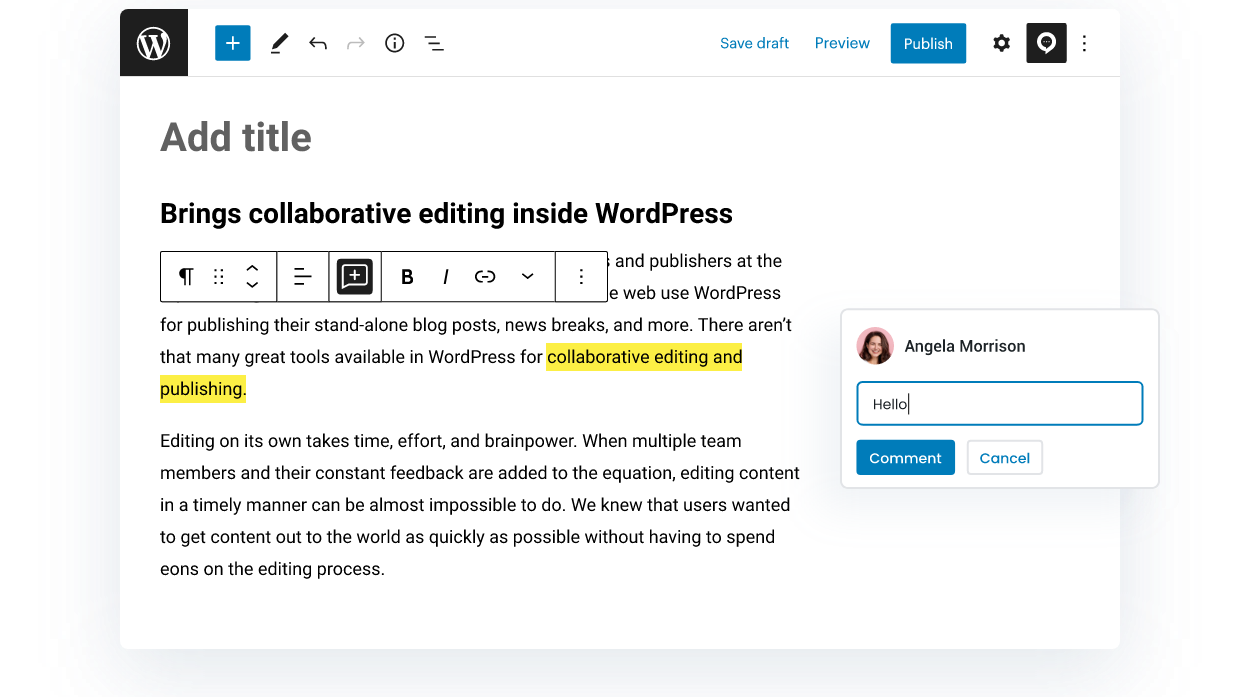Click the Angela Morrison name
Image resolution: width=1240 pixels, height=697 pixels.
pyautogui.click(x=965, y=346)
